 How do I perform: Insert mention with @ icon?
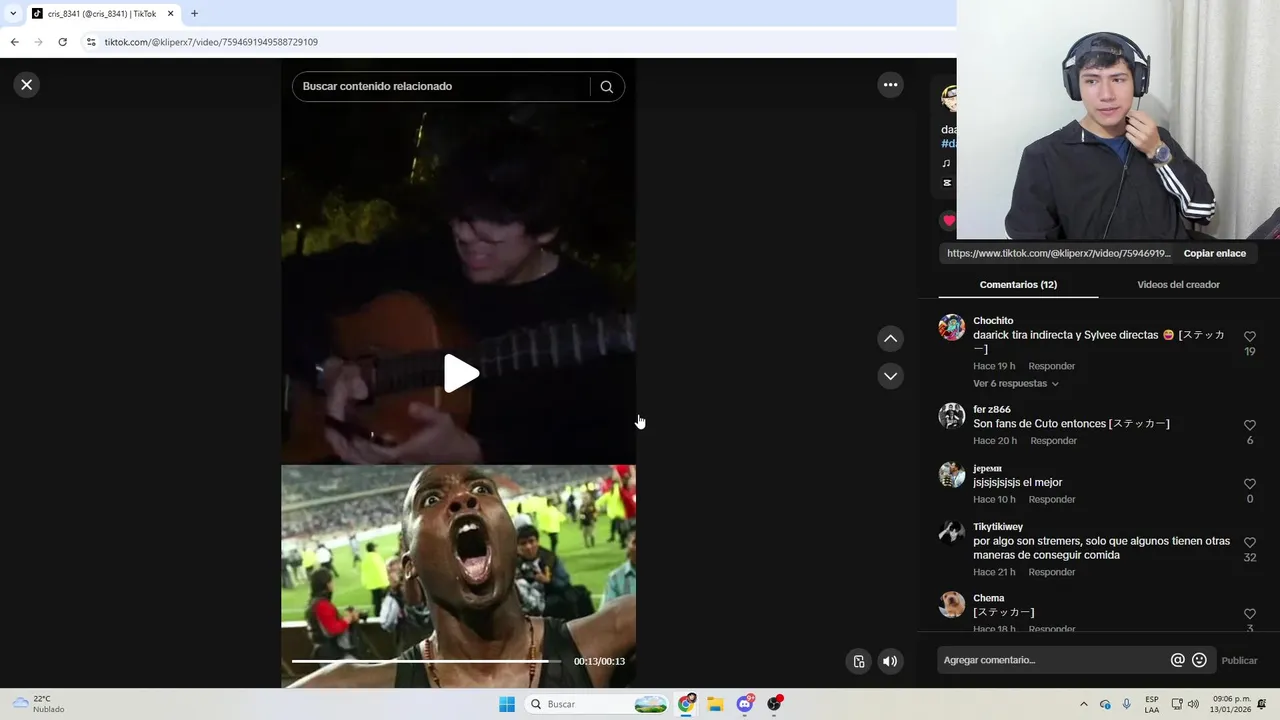pos(1177,660)
